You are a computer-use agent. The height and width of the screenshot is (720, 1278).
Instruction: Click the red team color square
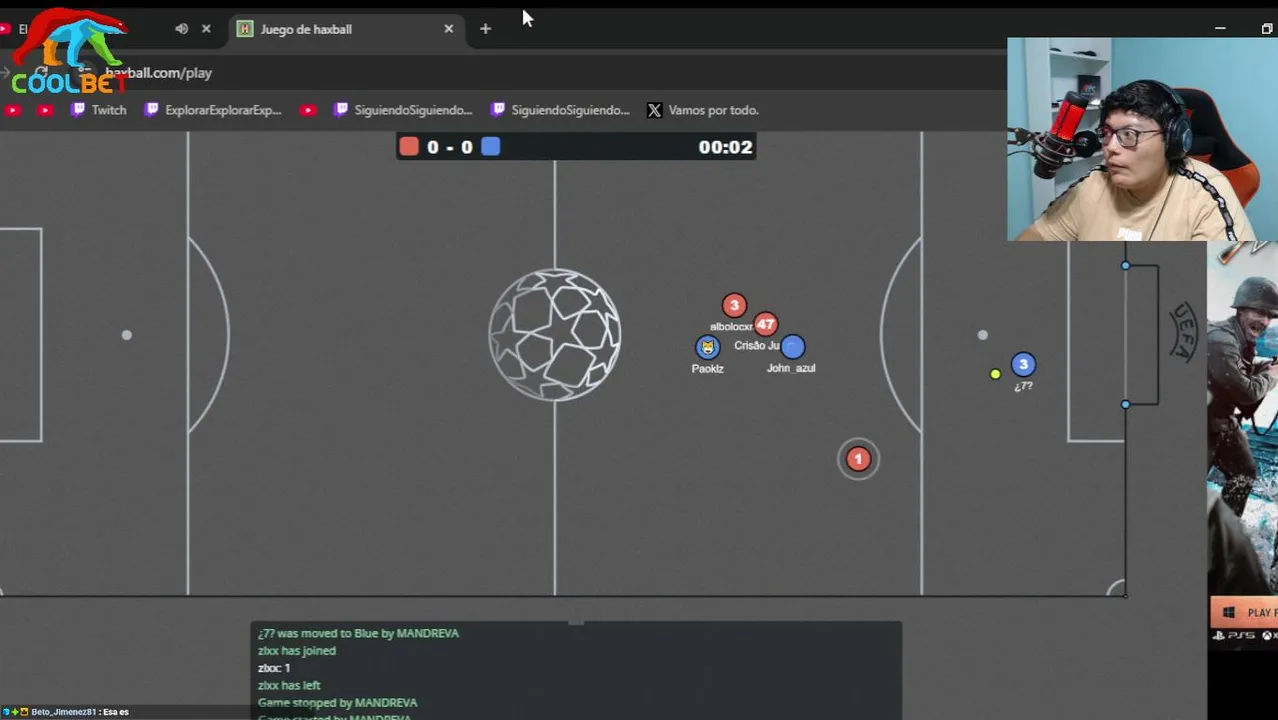coord(409,147)
